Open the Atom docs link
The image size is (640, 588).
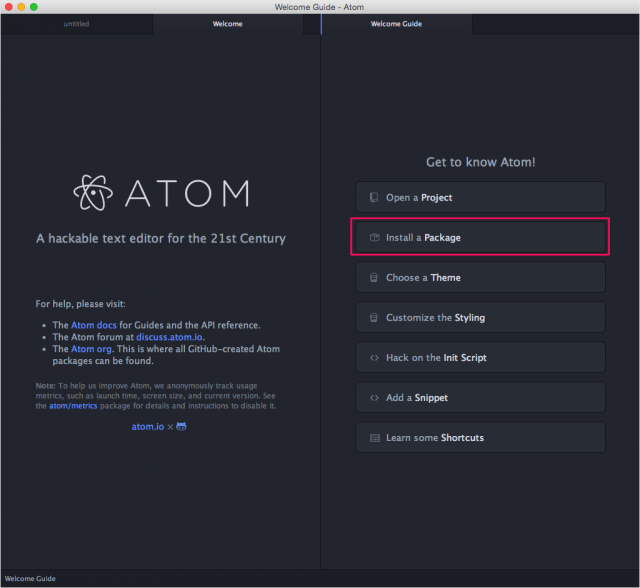[93, 325]
